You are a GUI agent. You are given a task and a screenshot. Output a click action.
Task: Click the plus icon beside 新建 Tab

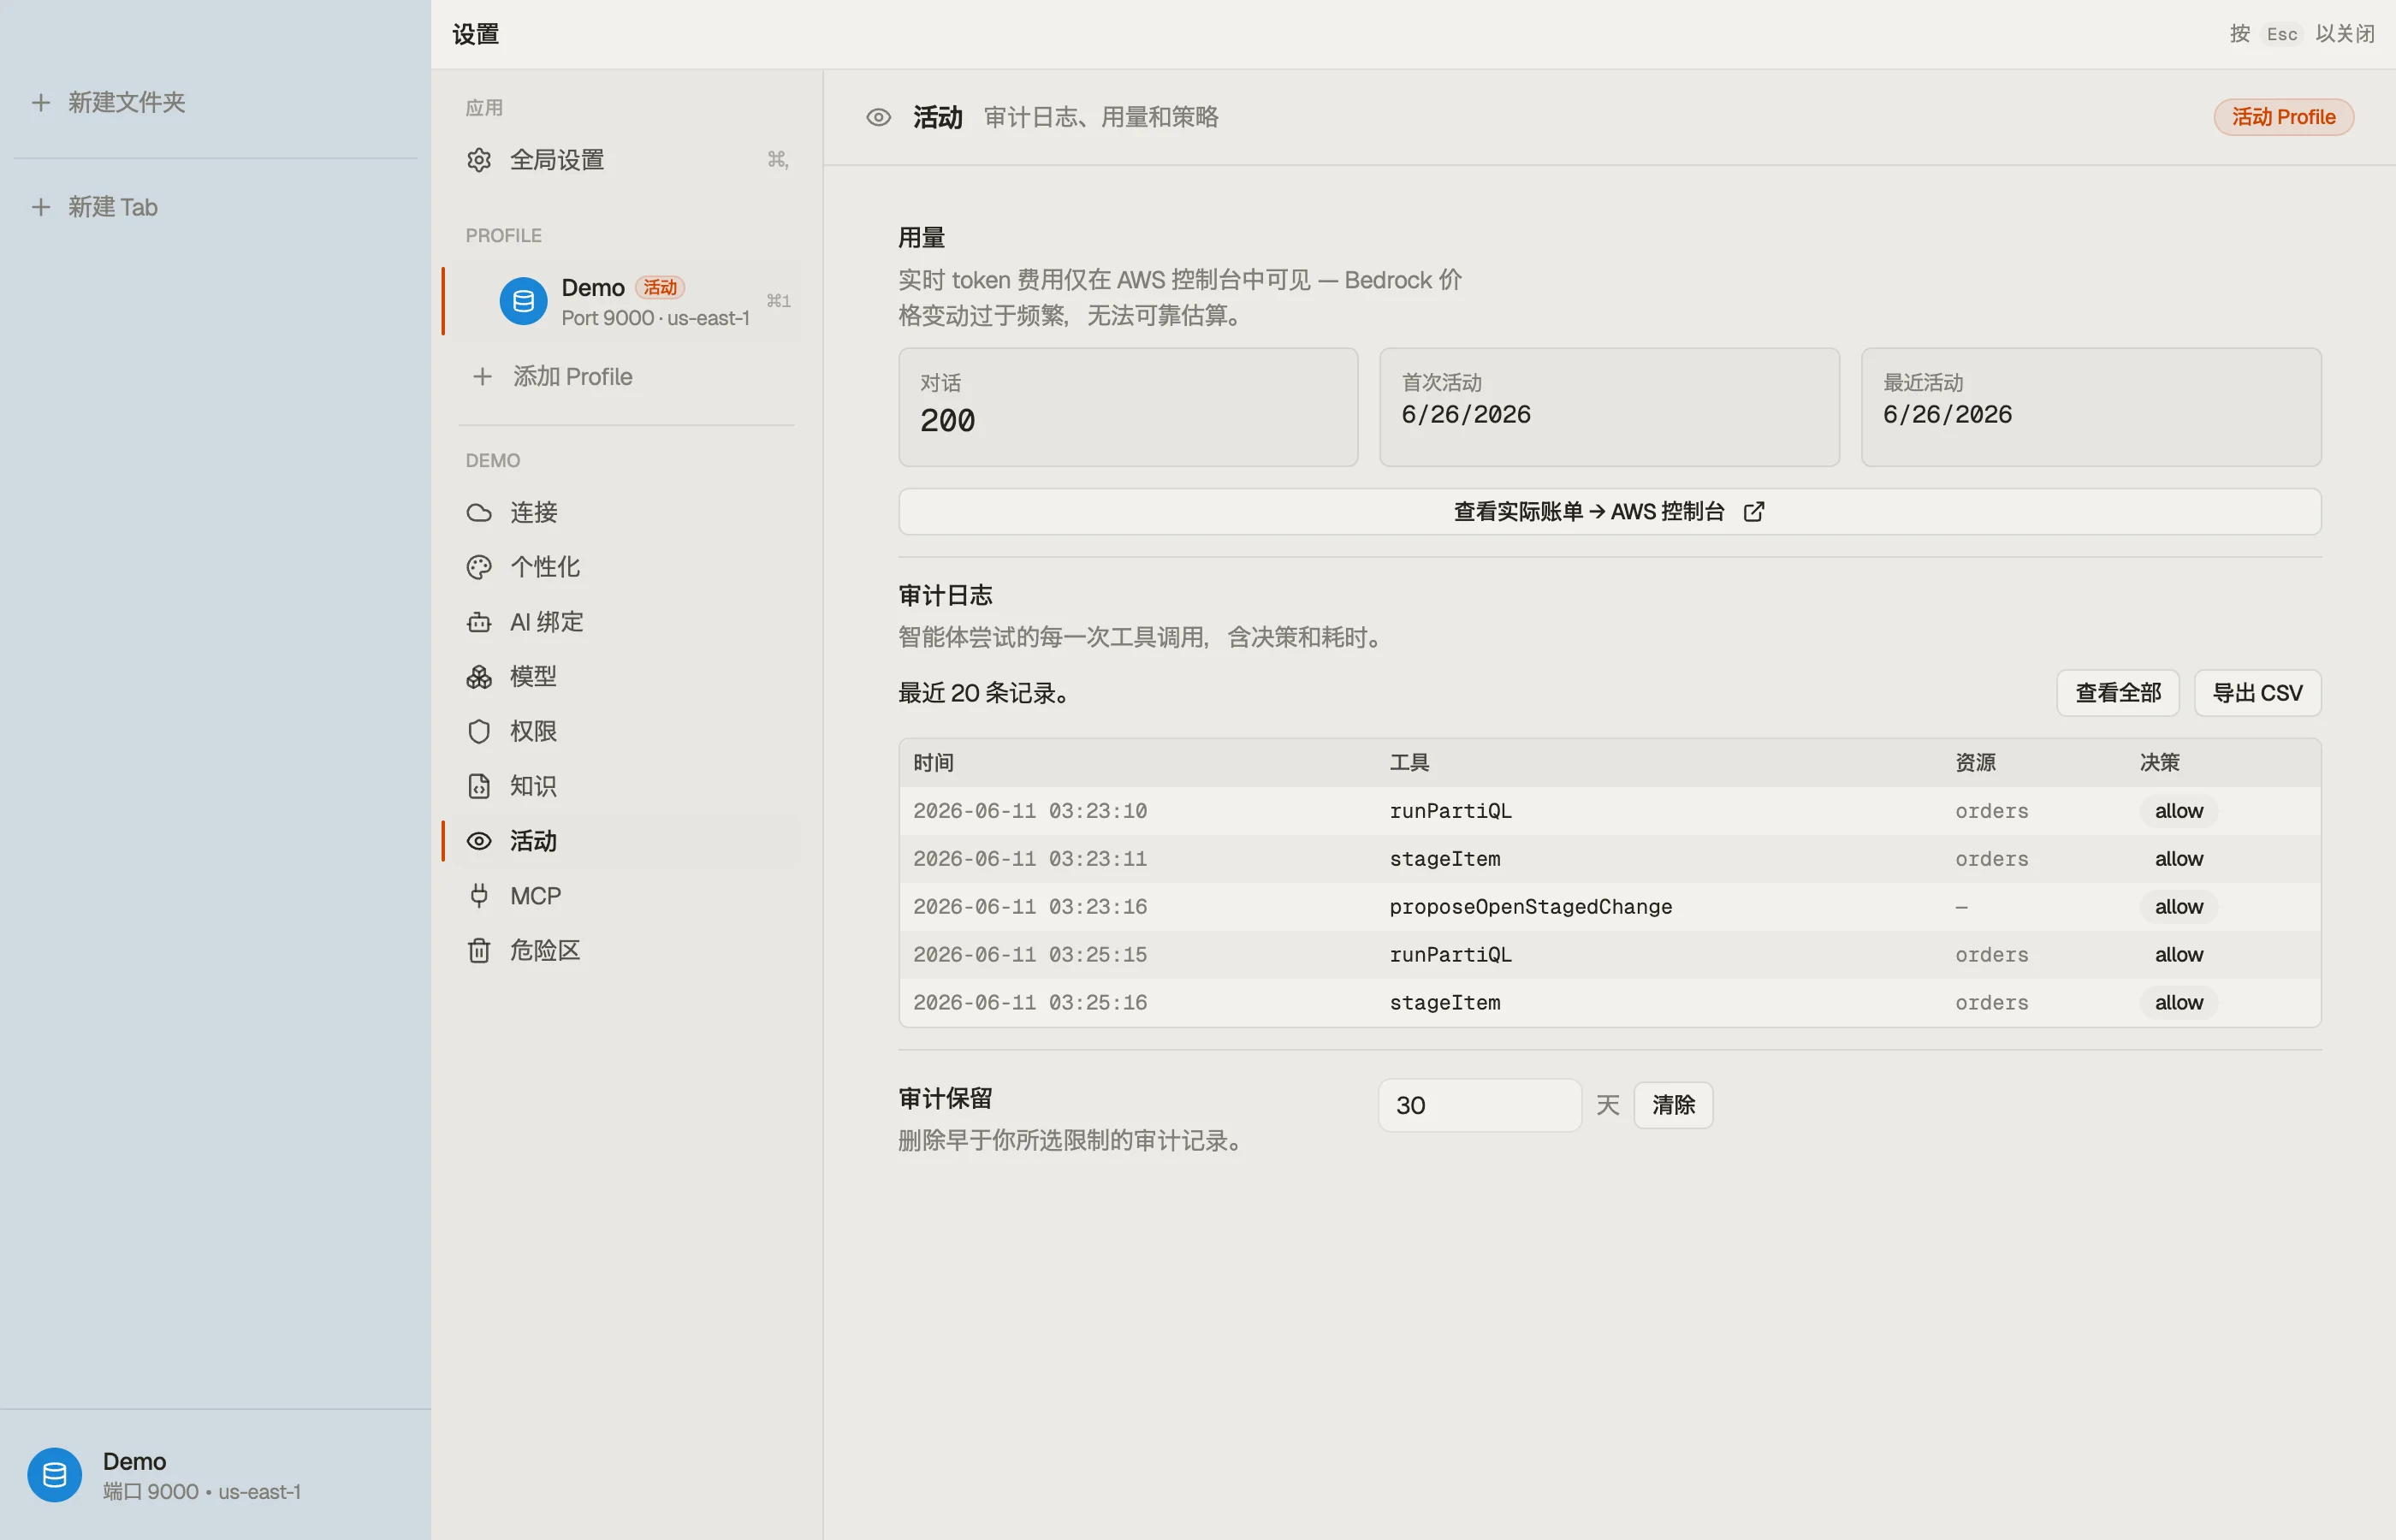pos(41,207)
